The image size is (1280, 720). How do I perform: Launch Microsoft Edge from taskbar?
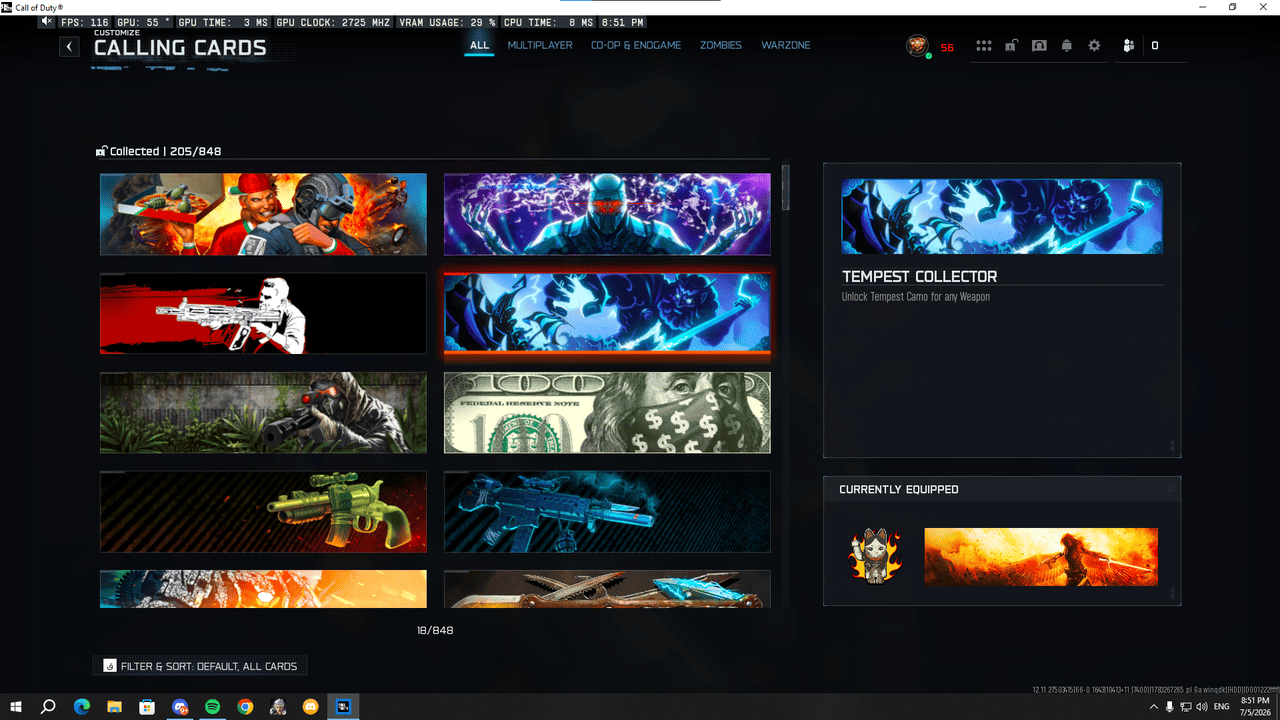82,707
